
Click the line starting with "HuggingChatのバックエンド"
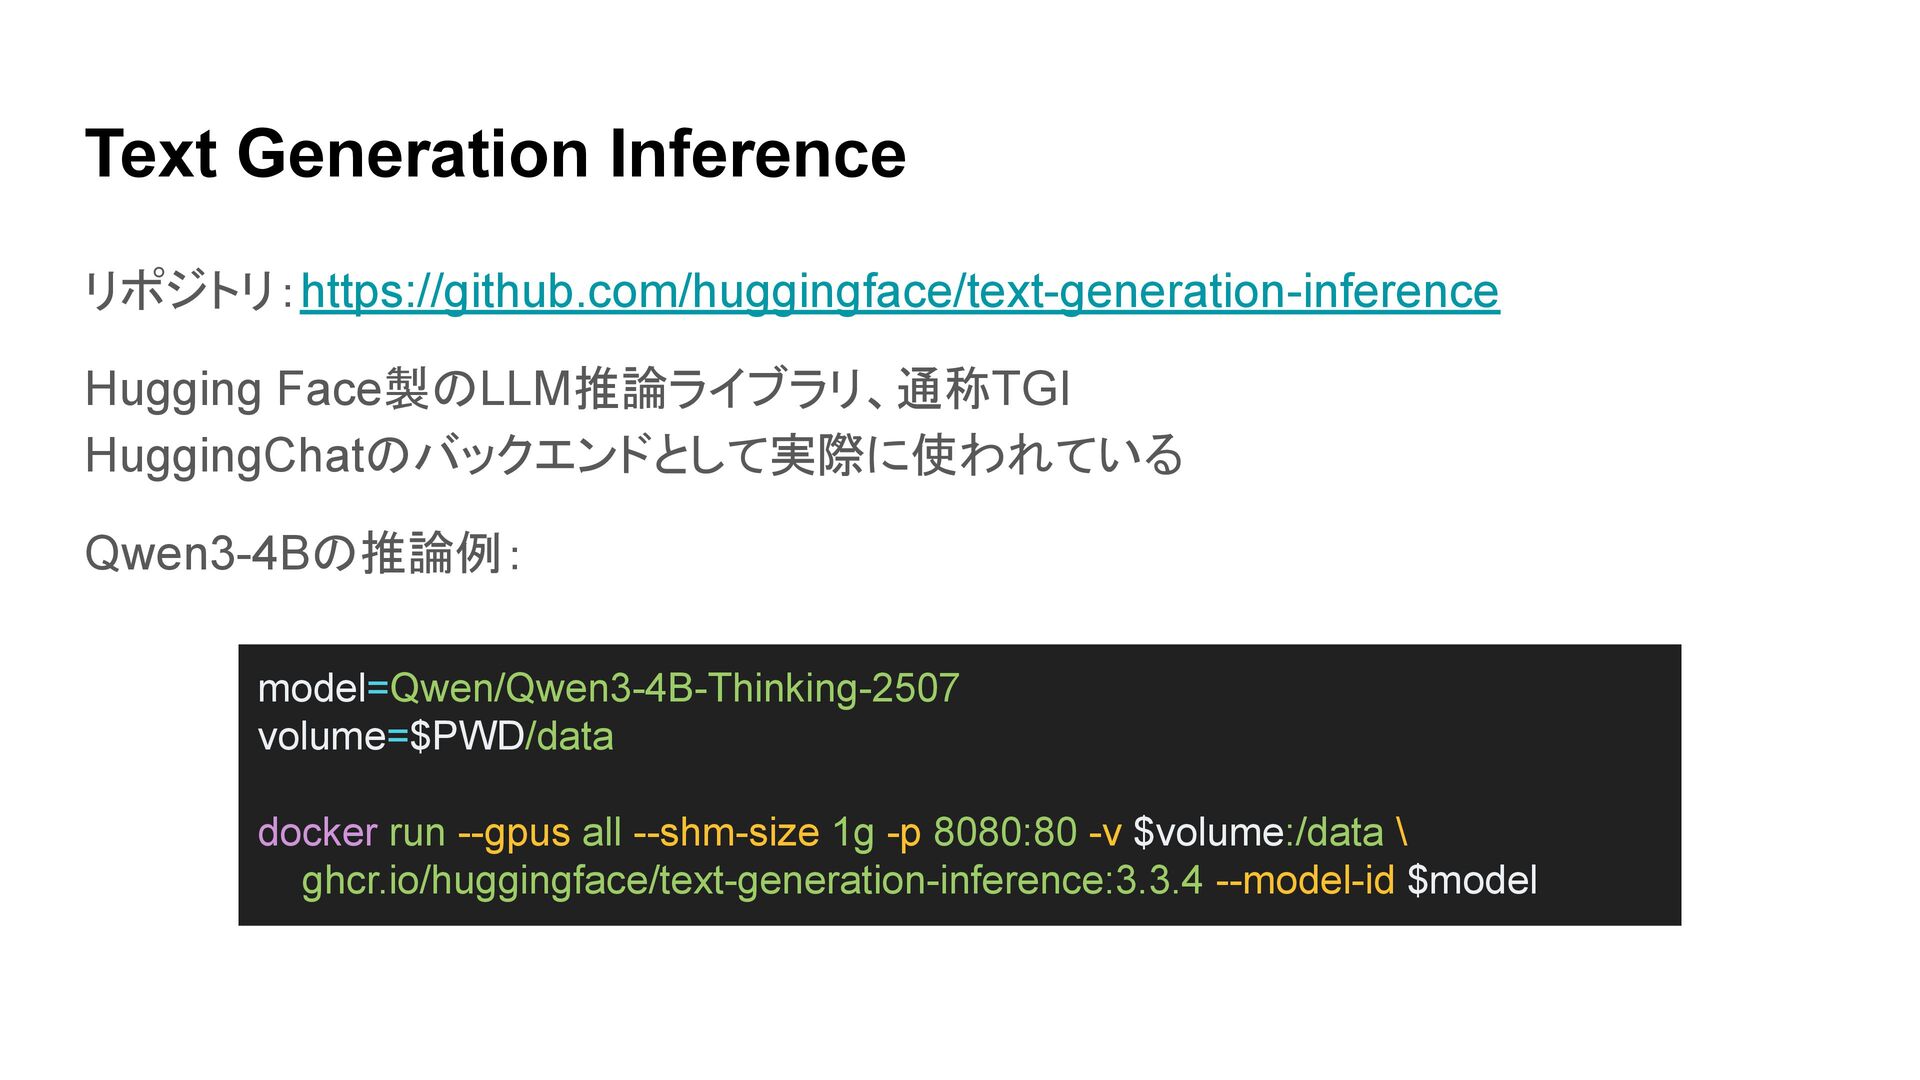click(634, 455)
